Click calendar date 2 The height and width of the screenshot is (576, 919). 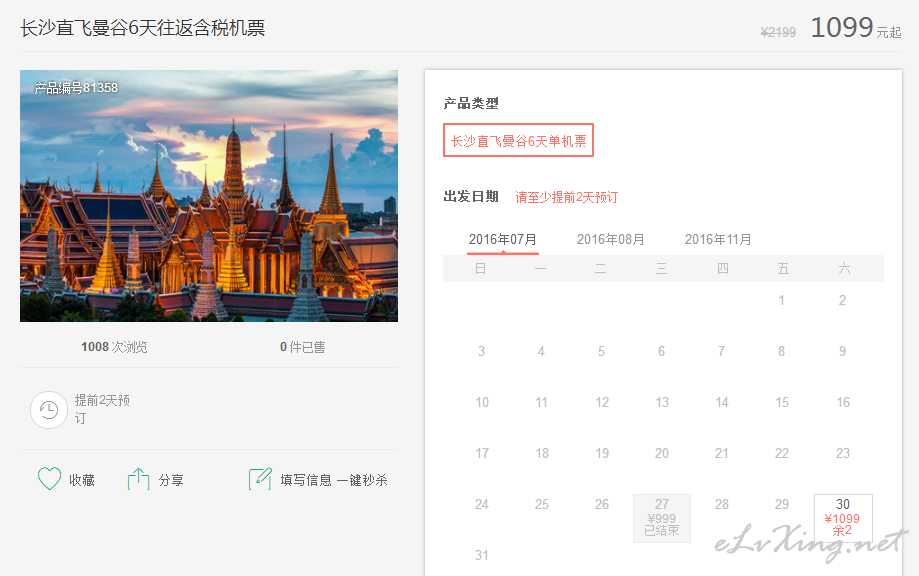(842, 301)
